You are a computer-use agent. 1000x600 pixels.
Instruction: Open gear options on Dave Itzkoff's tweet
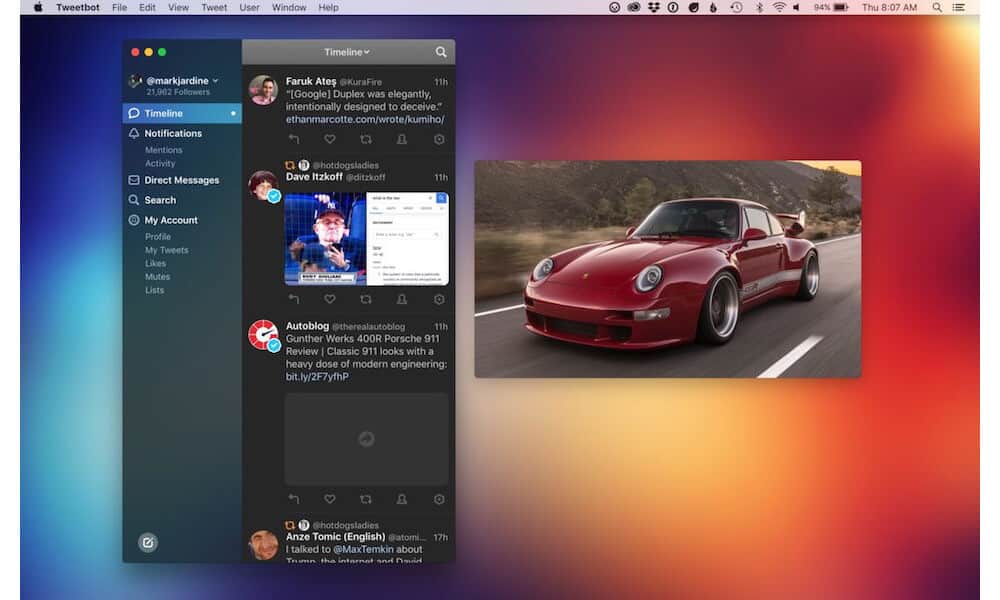click(x=439, y=299)
